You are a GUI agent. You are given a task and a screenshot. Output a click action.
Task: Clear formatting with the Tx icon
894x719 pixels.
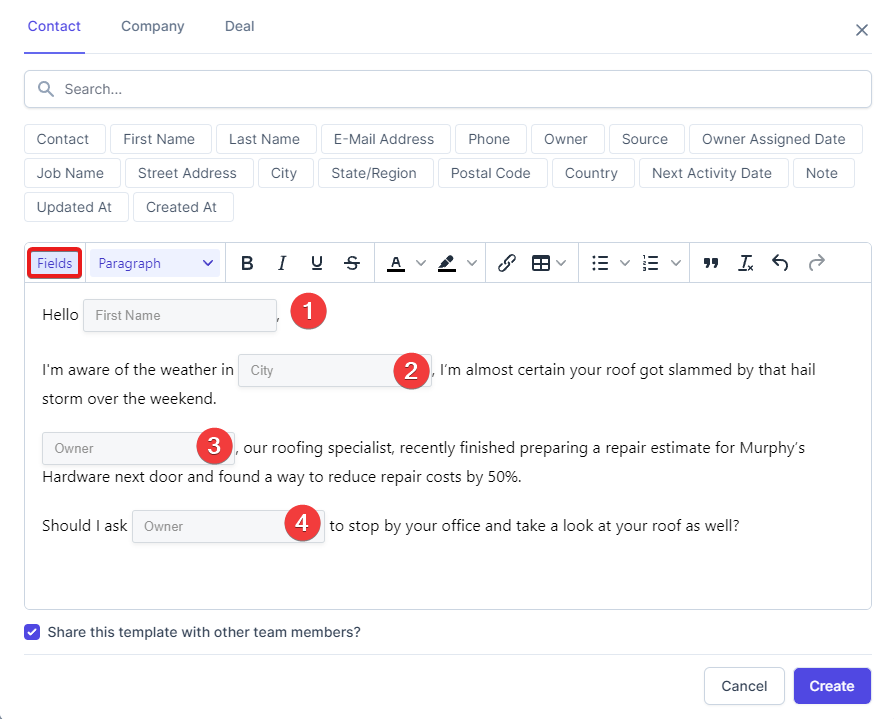745,262
